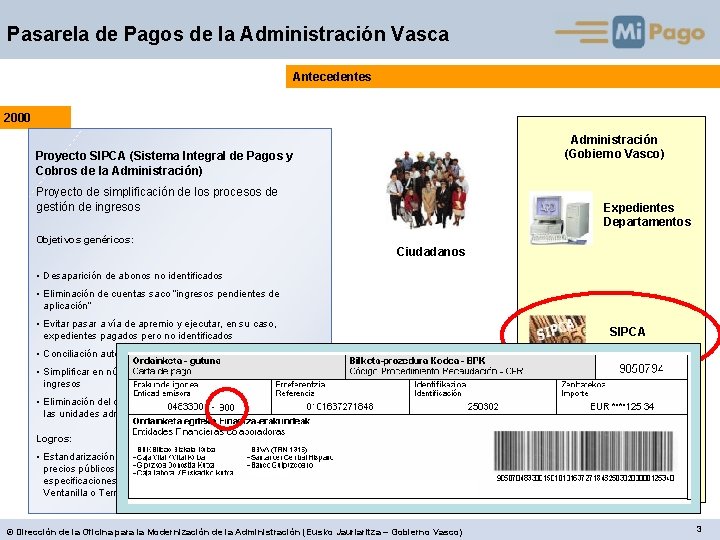Click the copyright footer text
This screenshot has height=540, width=720.
(234, 532)
